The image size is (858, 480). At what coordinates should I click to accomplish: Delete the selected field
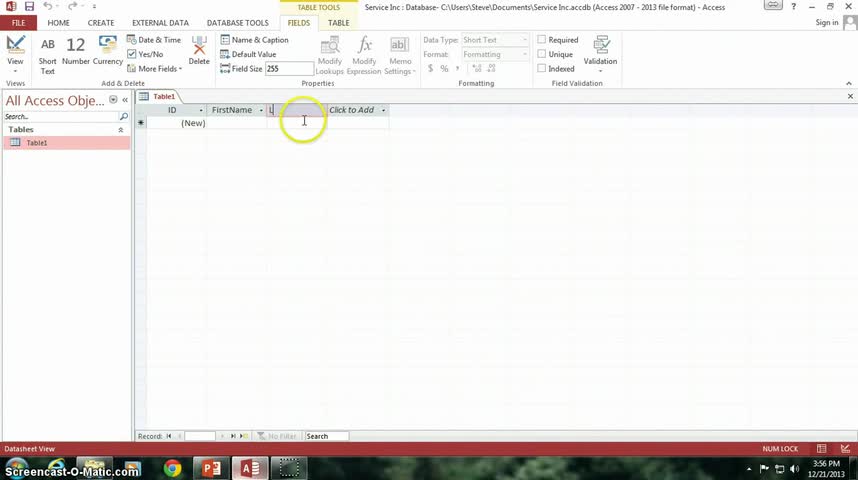click(199, 50)
